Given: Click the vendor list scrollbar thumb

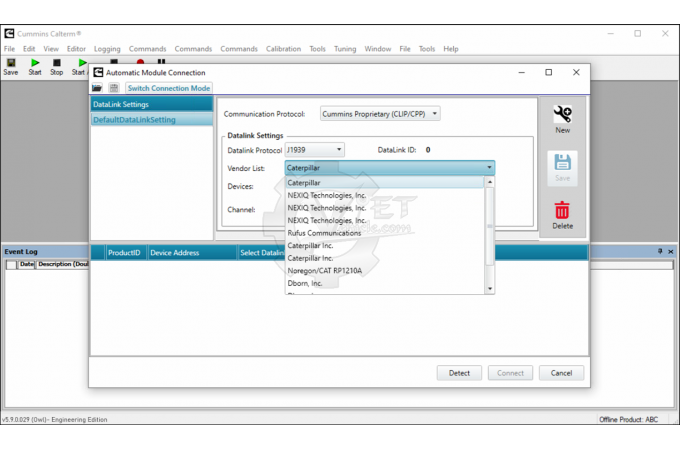Looking at the screenshot, I should (490, 226).
